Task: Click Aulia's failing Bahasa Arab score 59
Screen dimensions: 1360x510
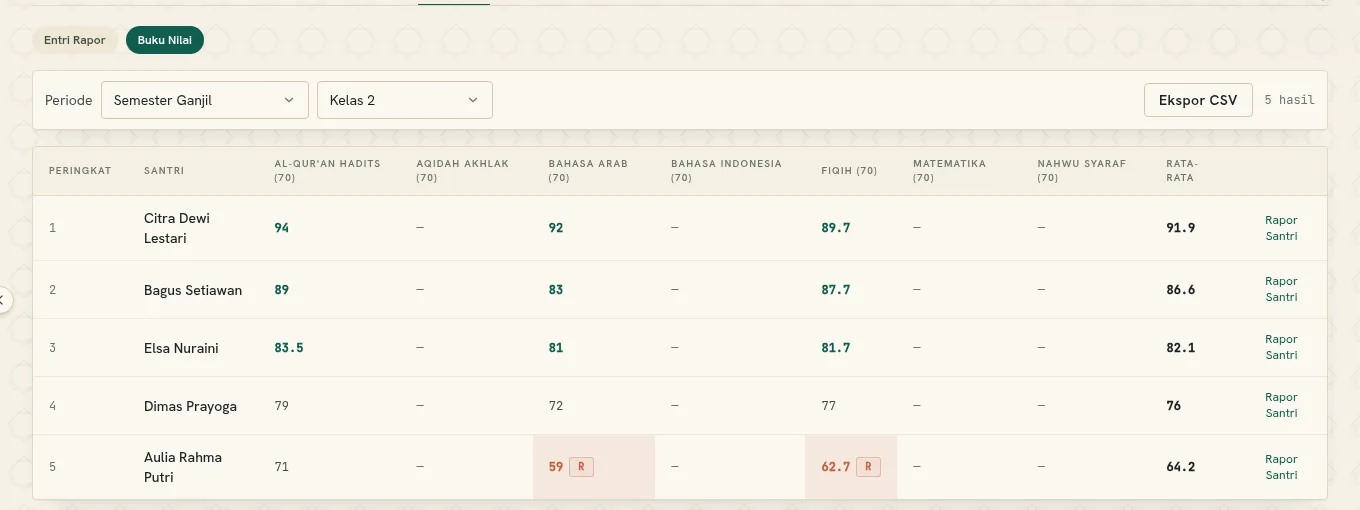Action: [556, 467]
